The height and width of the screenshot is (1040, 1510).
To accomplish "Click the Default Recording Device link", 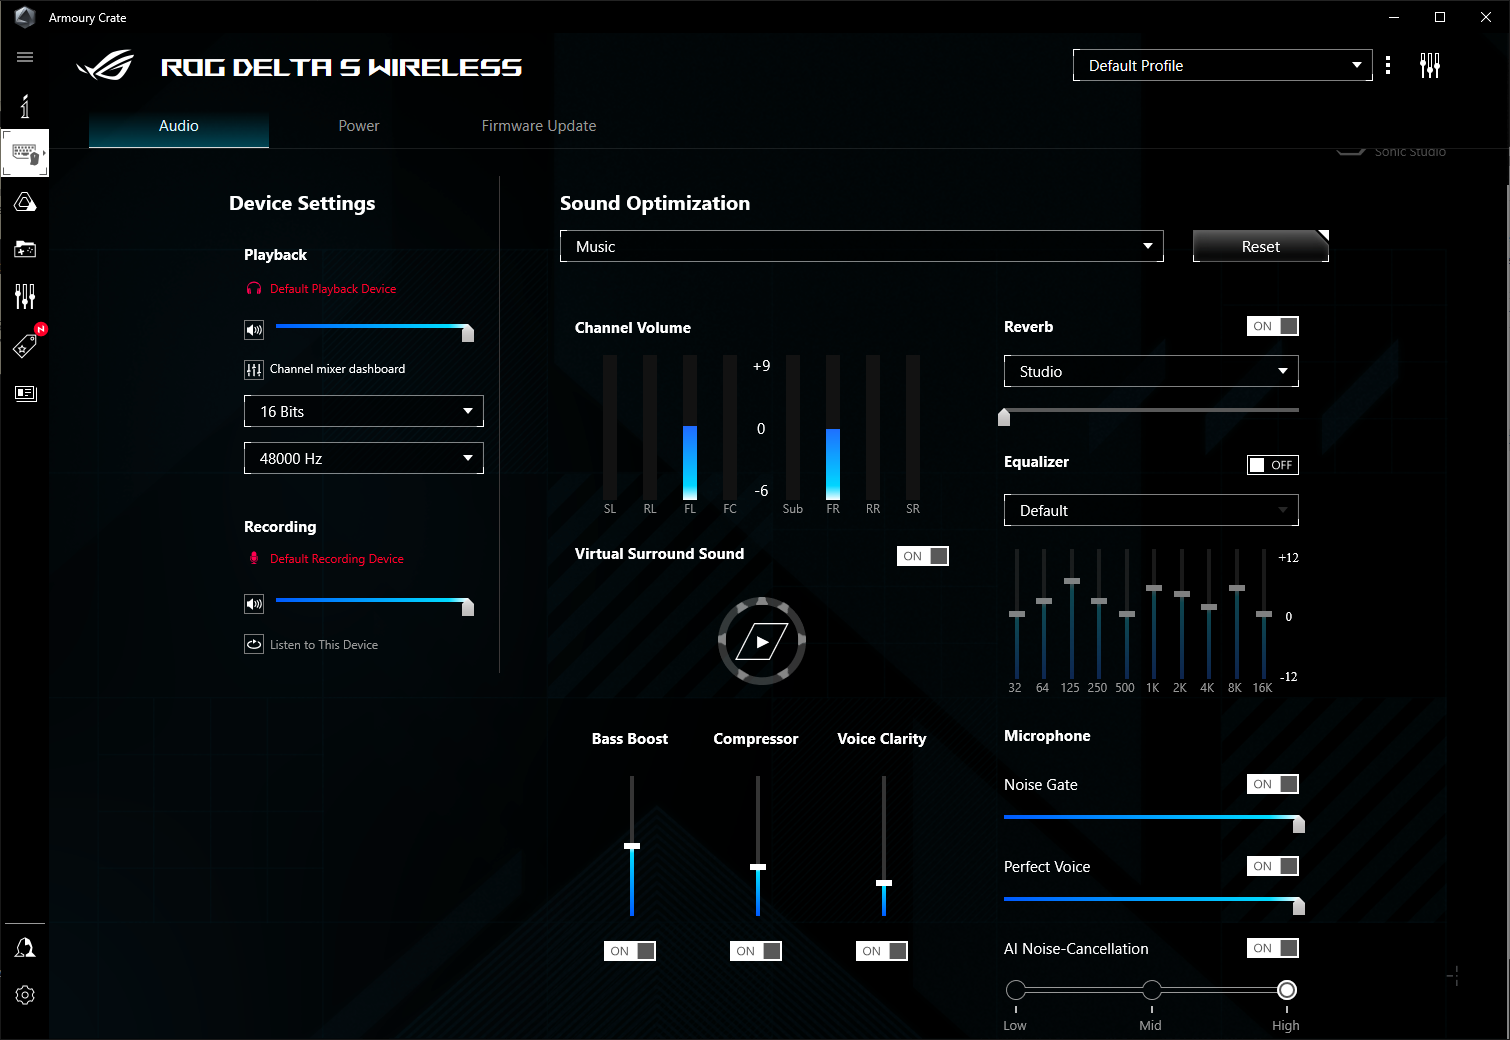I will 337,559.
